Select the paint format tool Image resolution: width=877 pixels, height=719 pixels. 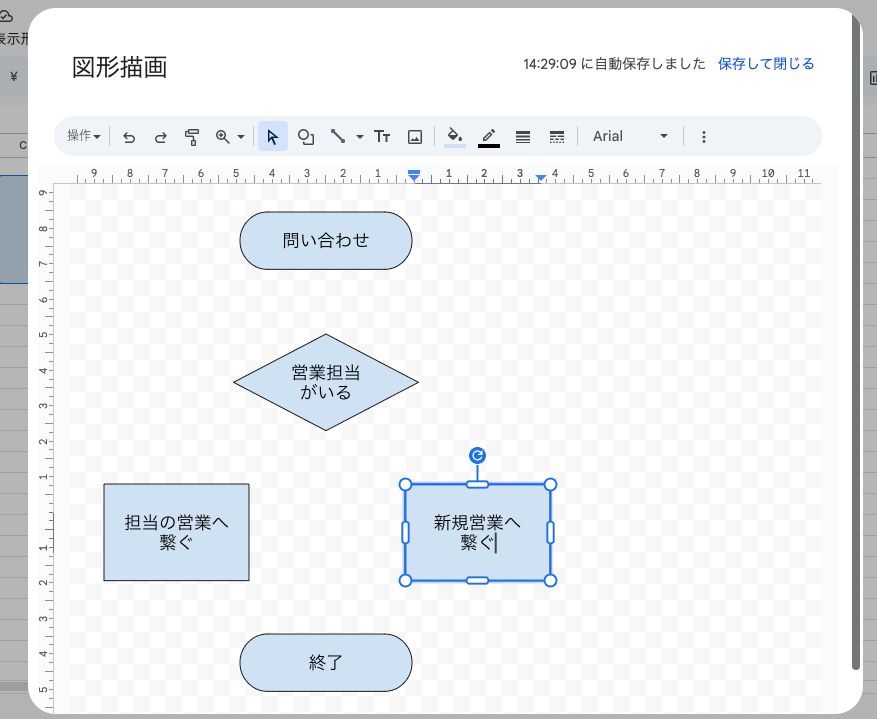point(193,136)
